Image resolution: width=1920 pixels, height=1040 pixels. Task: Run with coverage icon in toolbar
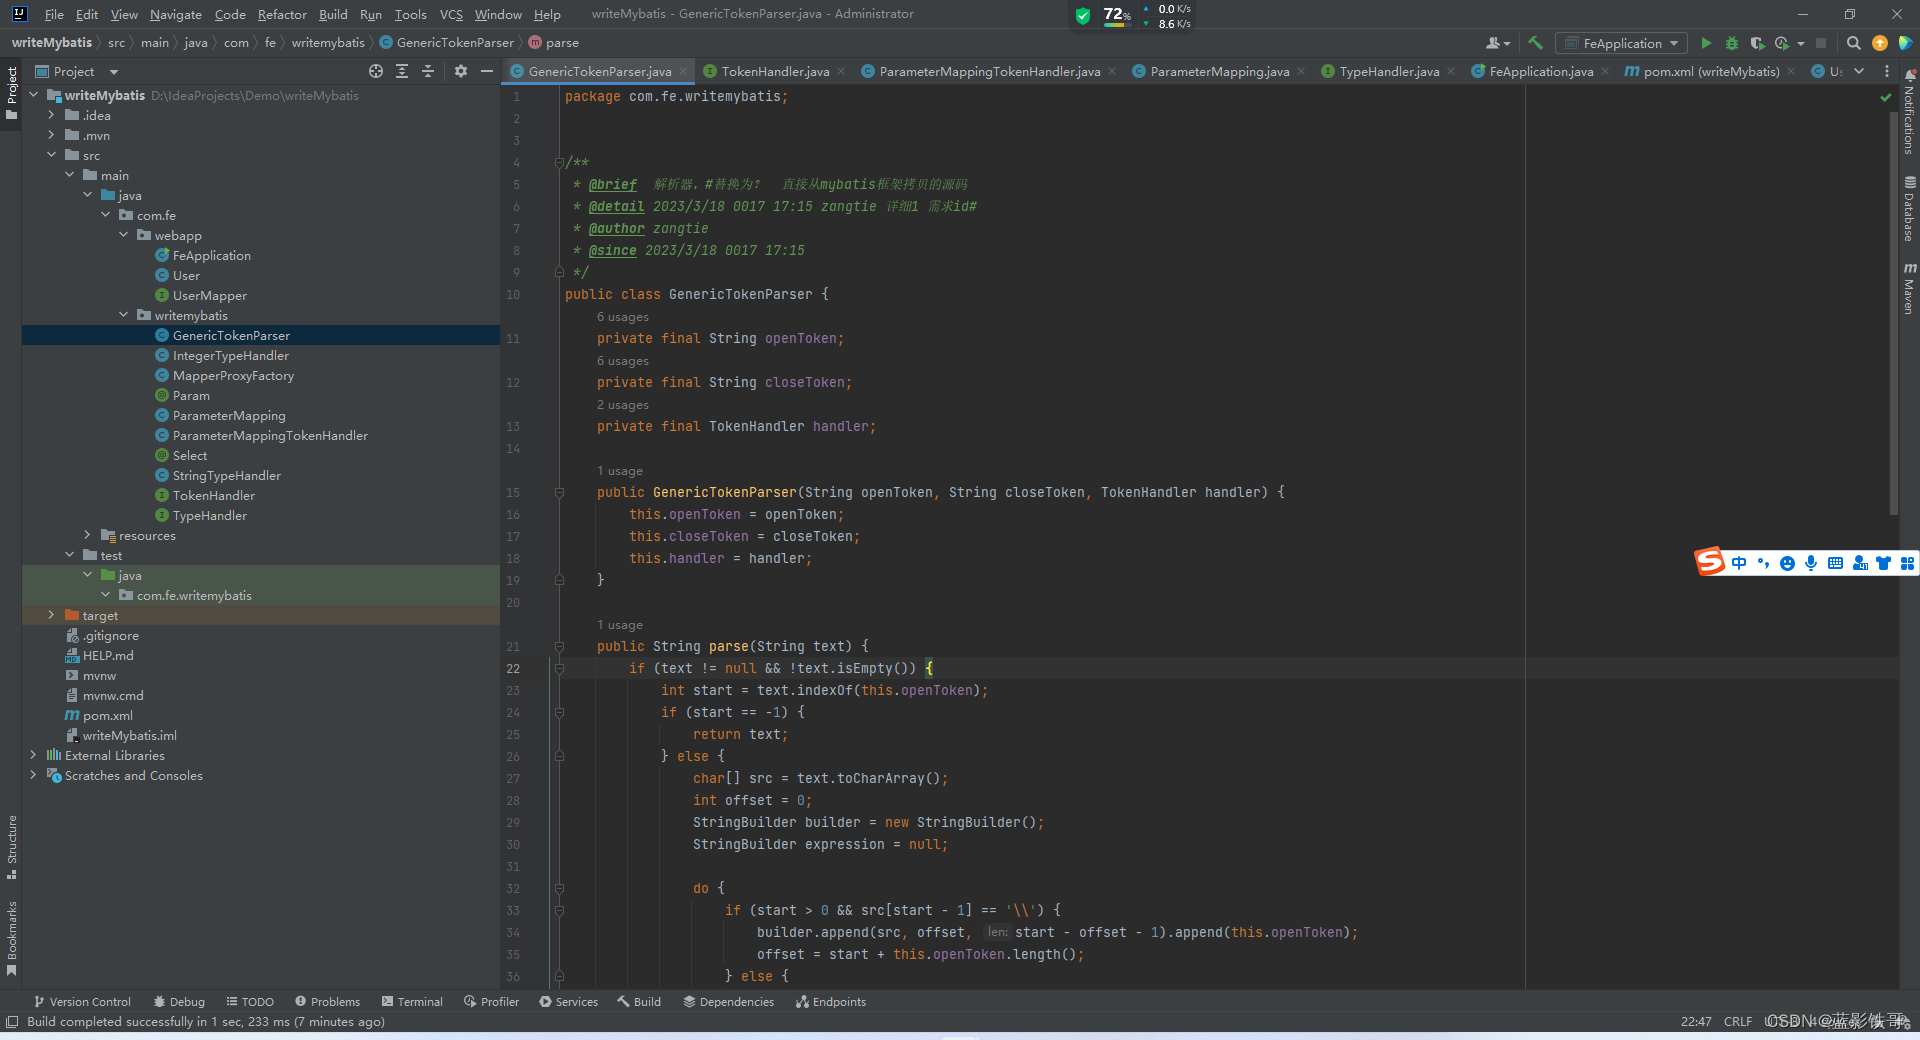1757,43
